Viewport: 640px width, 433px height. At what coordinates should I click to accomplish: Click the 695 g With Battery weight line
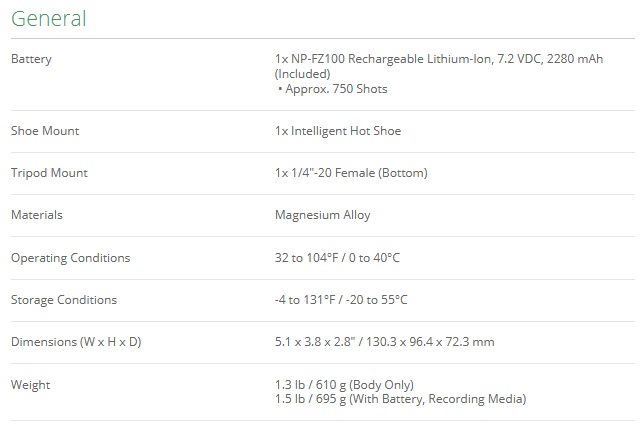point(400,399)
